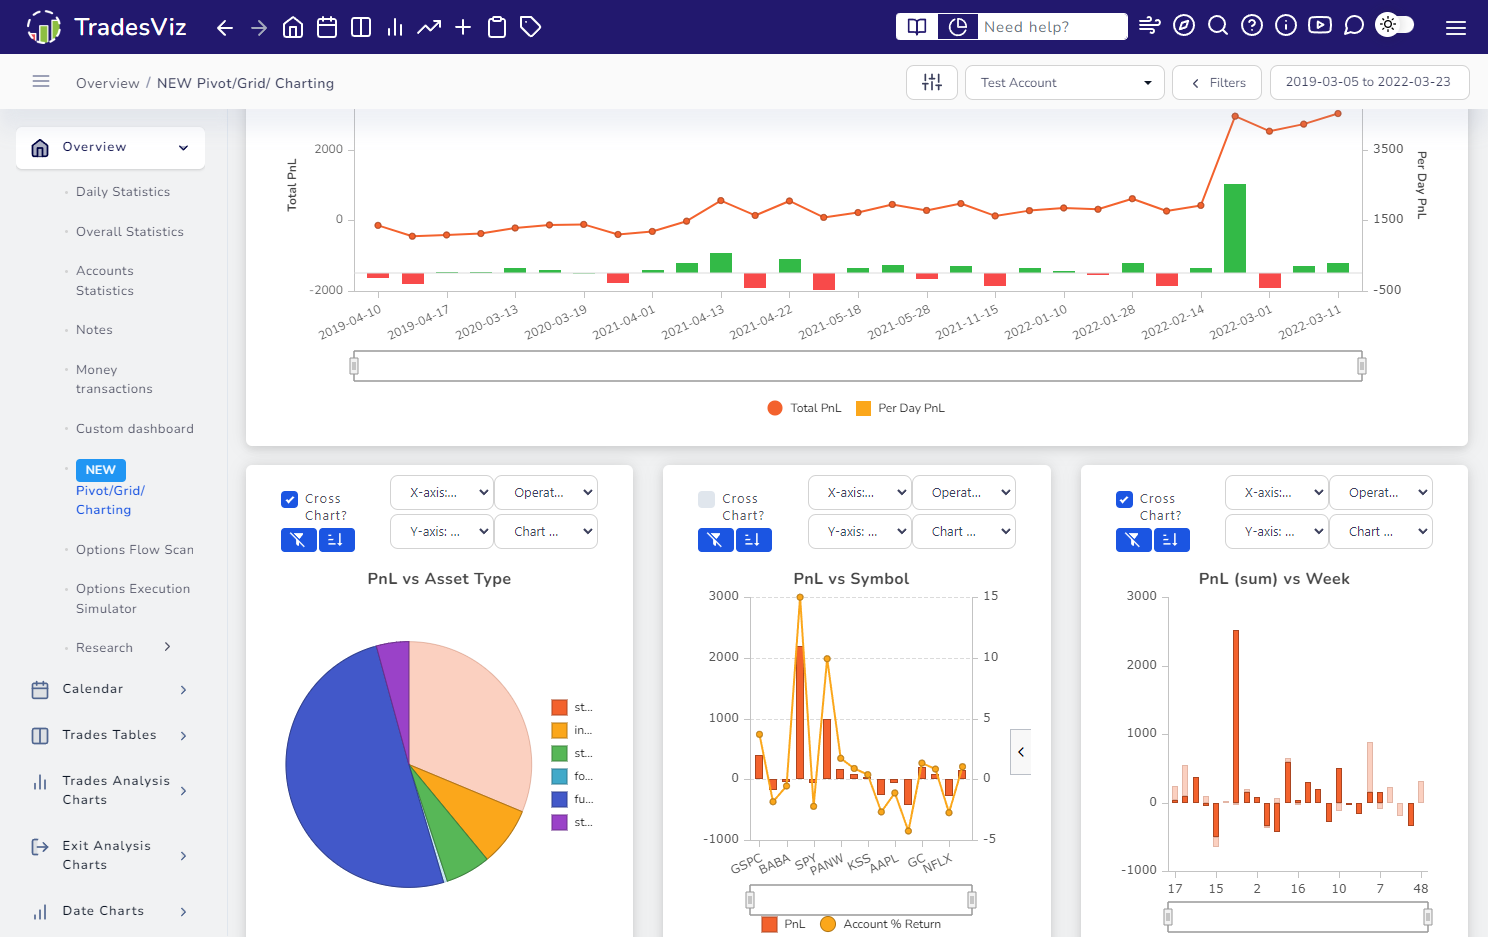Click the open book help icon
Viewport: 1488px width, 937px height.
[917, 27]
